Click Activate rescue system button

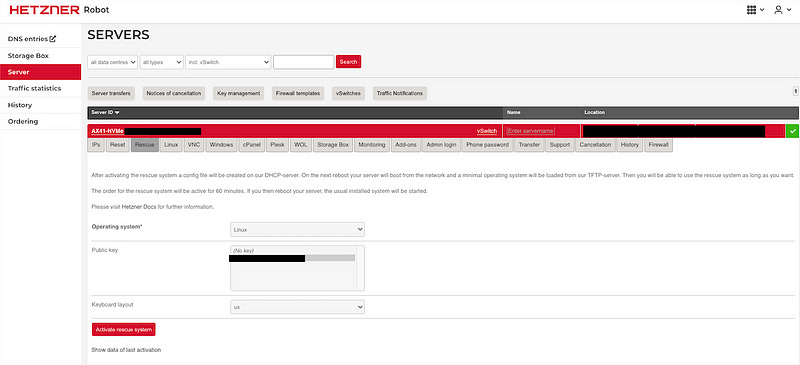coord(124,330)
